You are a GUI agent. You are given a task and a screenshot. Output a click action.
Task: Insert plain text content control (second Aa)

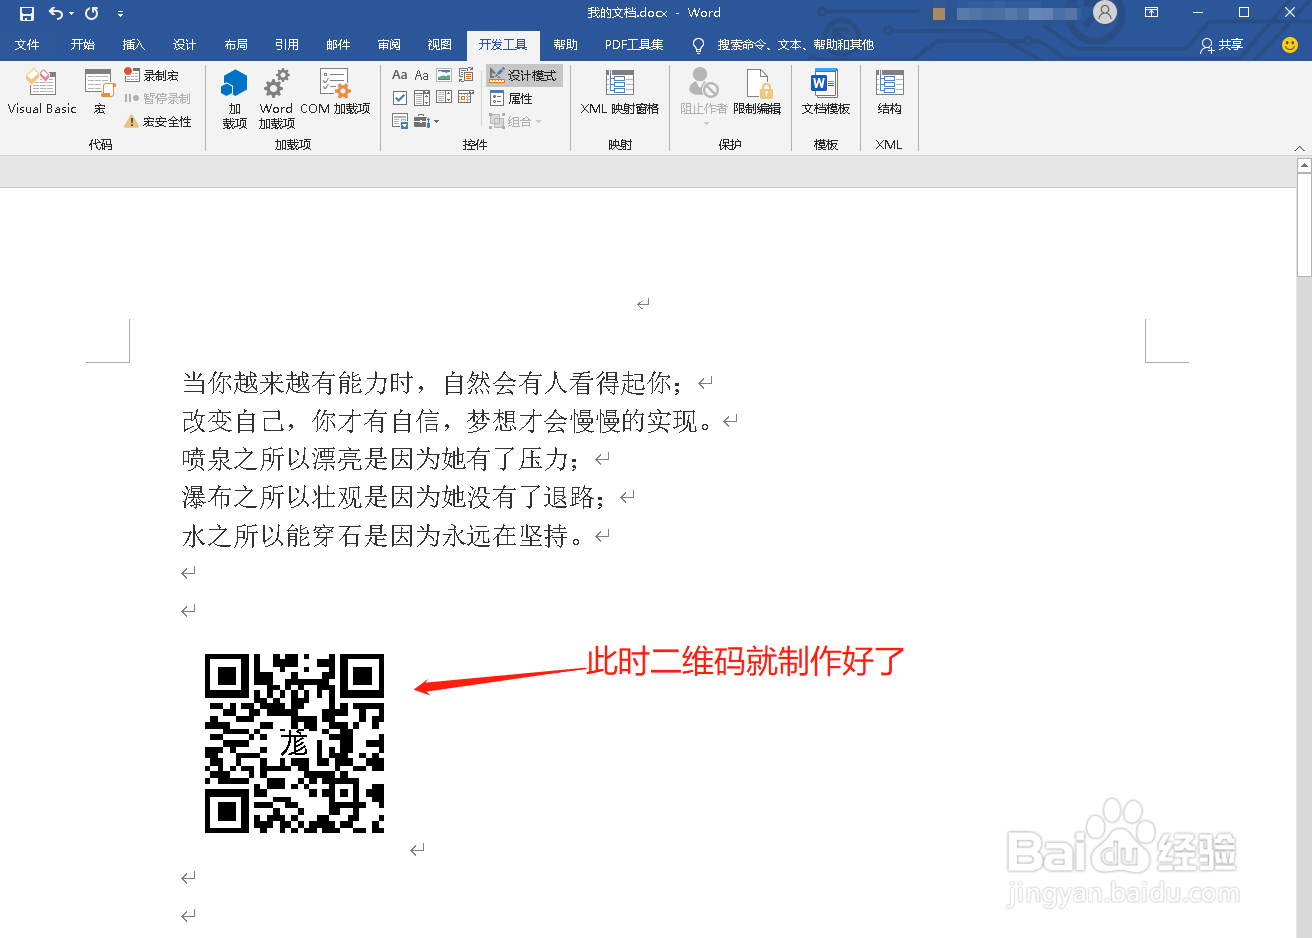[421, 75]
